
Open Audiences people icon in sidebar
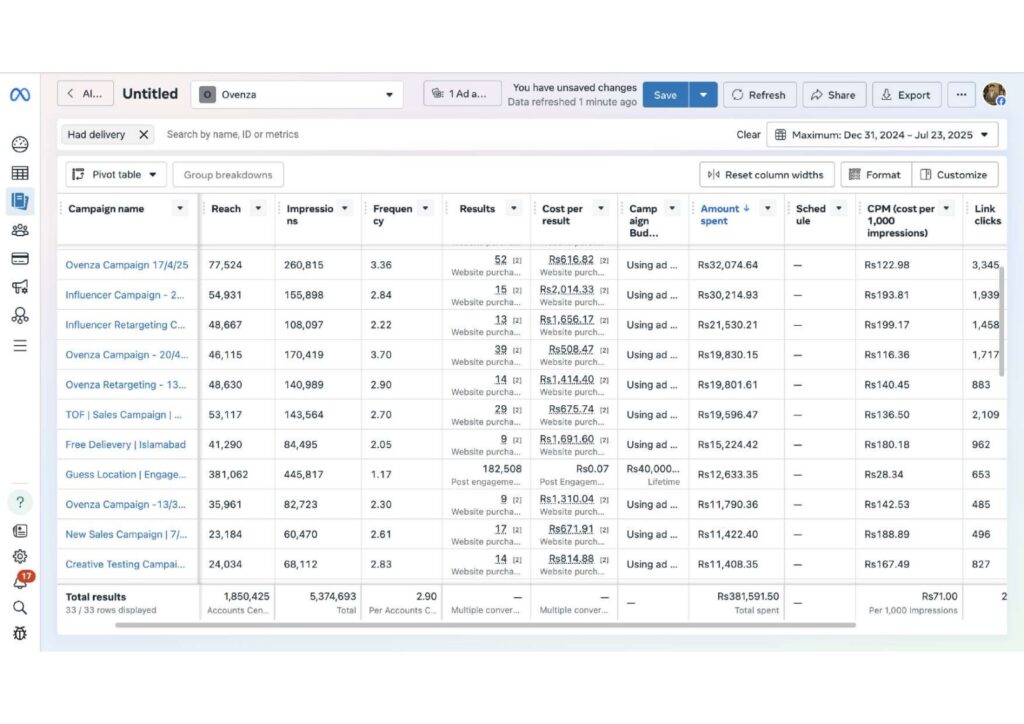coord(20,230)
